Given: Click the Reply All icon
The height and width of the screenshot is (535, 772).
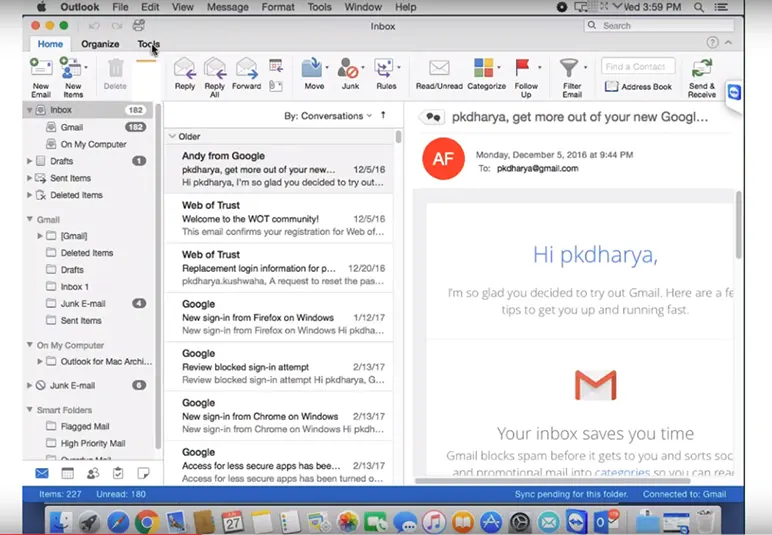Looking at the screenshot, I should (x=215, y=68).
